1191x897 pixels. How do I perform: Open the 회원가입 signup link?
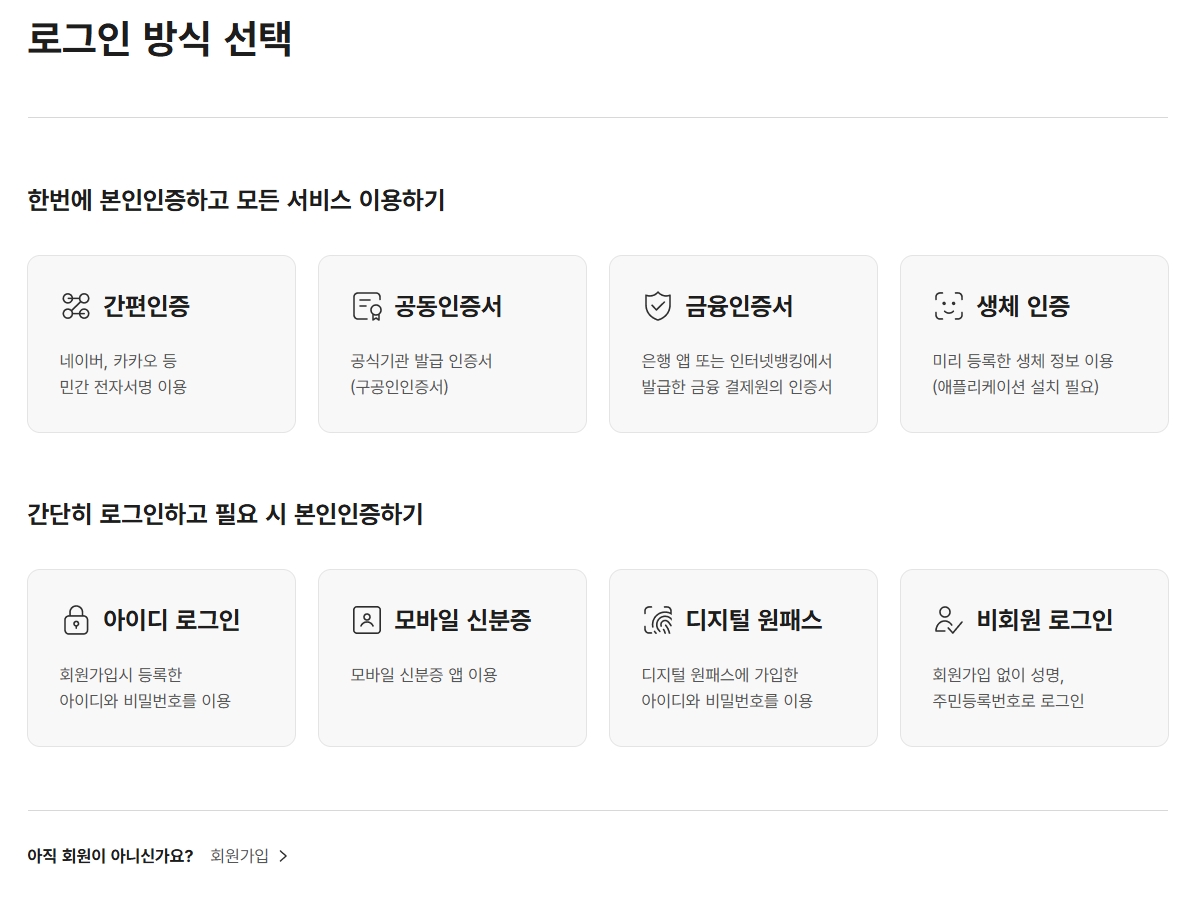click(238, 856)
